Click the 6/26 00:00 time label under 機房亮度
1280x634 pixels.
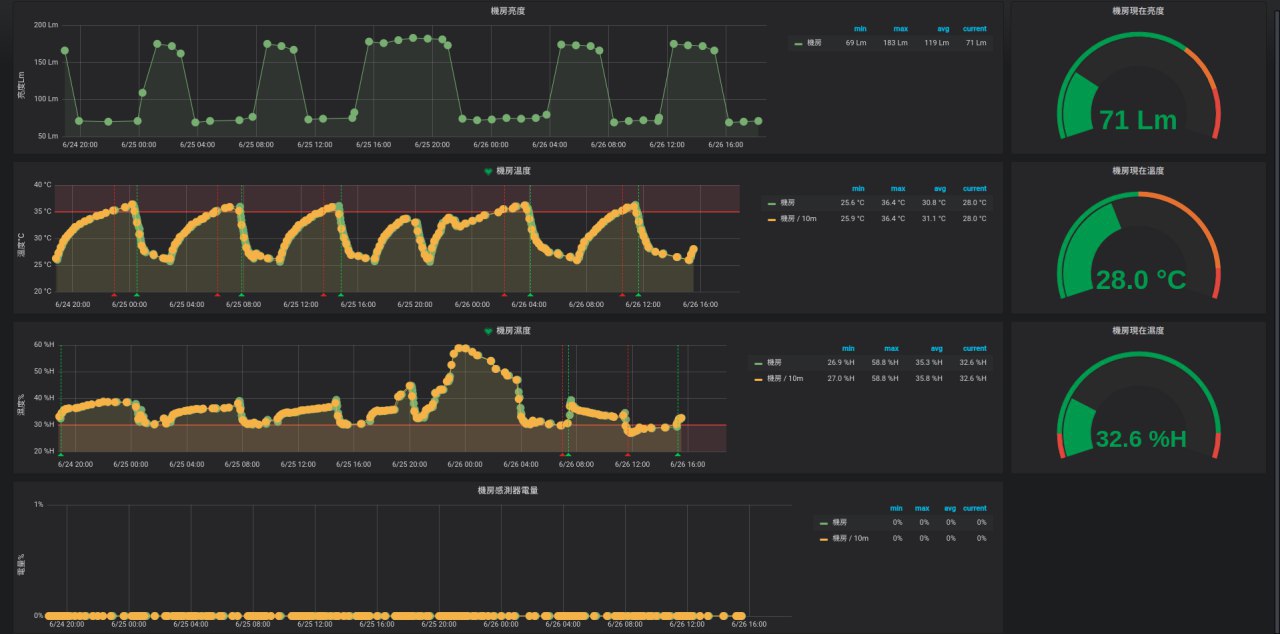[490, 144]
